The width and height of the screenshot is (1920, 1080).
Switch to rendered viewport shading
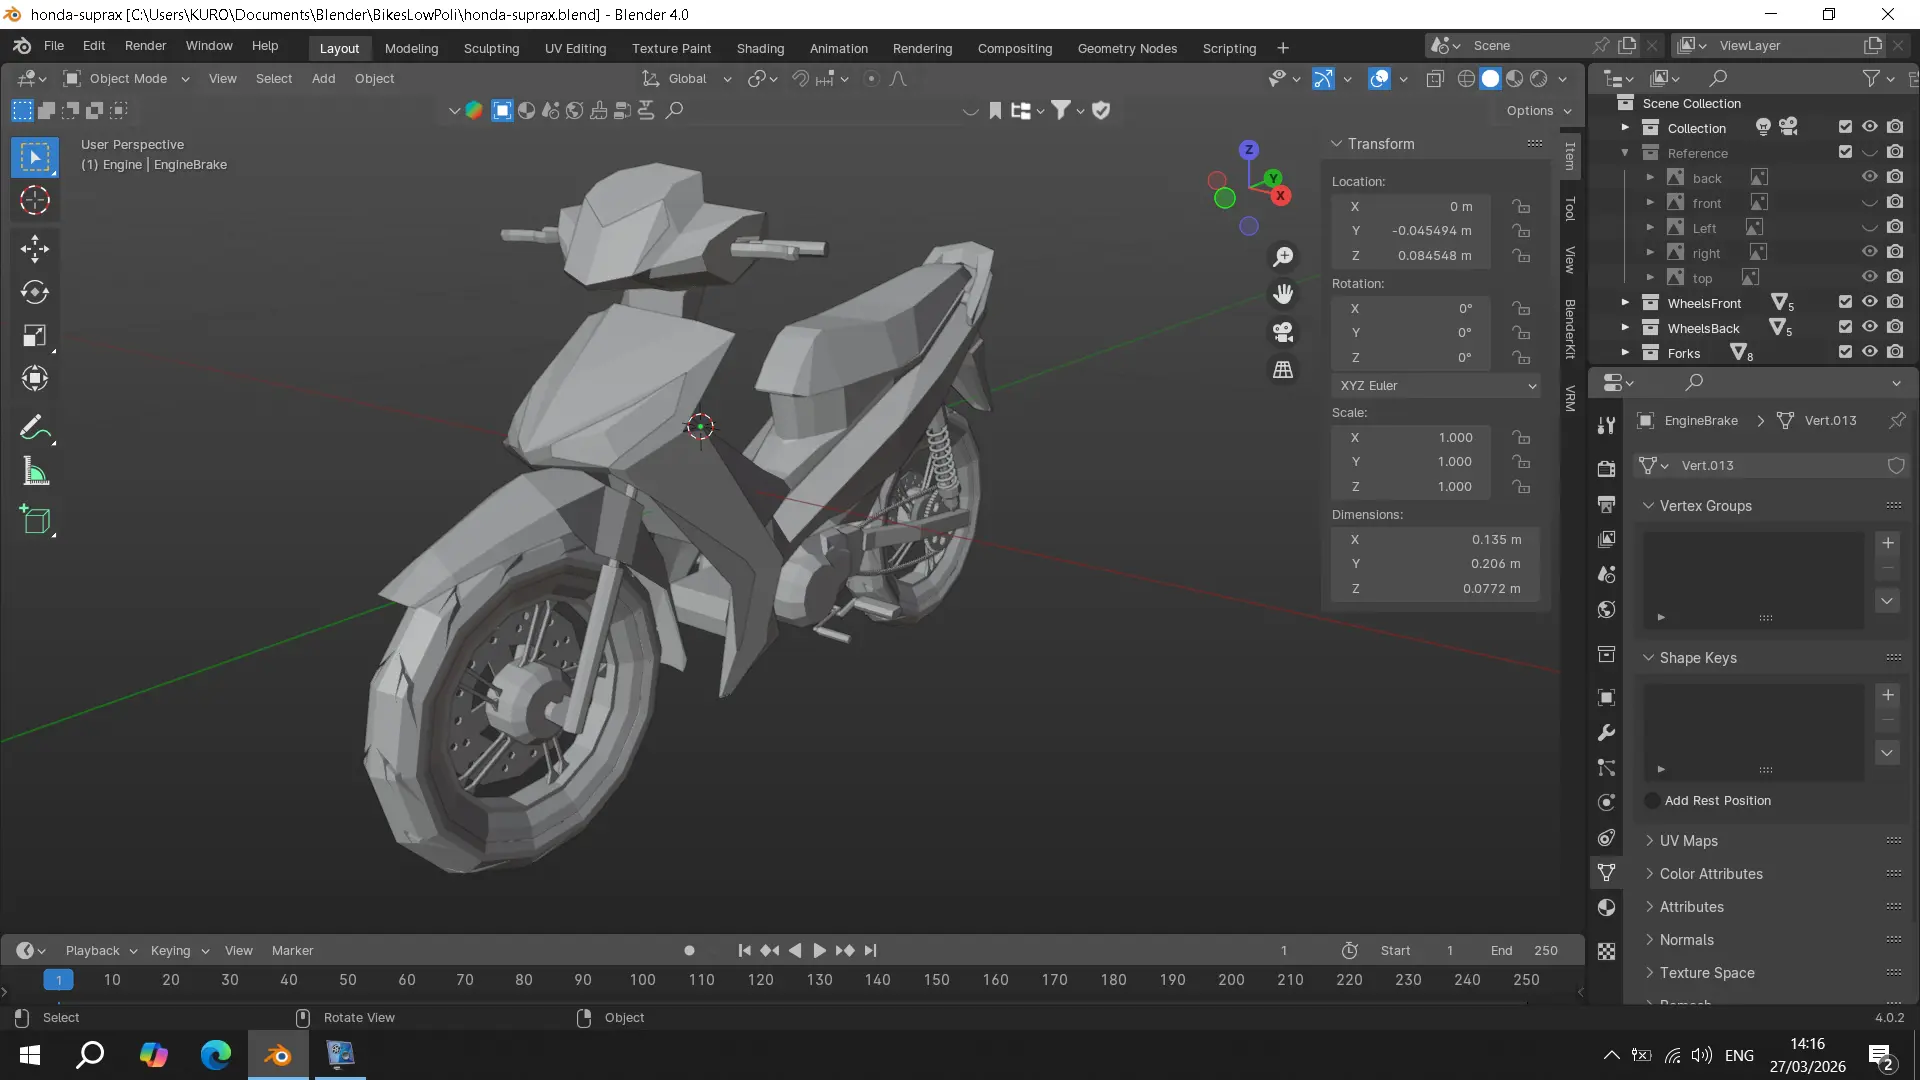click(x=1539, y=79)
